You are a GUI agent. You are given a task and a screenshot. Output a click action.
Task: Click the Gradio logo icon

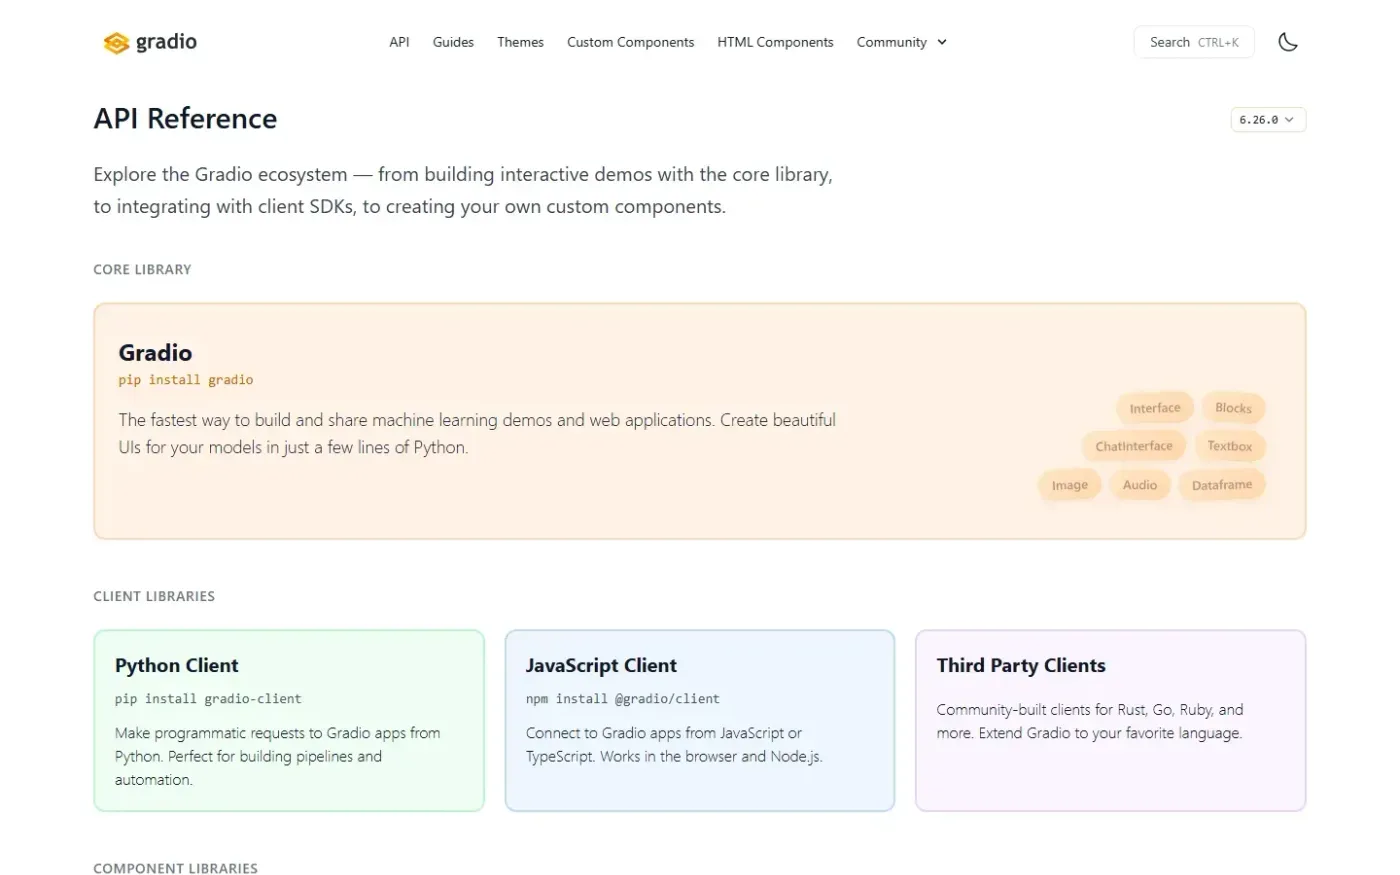point(116,42)
